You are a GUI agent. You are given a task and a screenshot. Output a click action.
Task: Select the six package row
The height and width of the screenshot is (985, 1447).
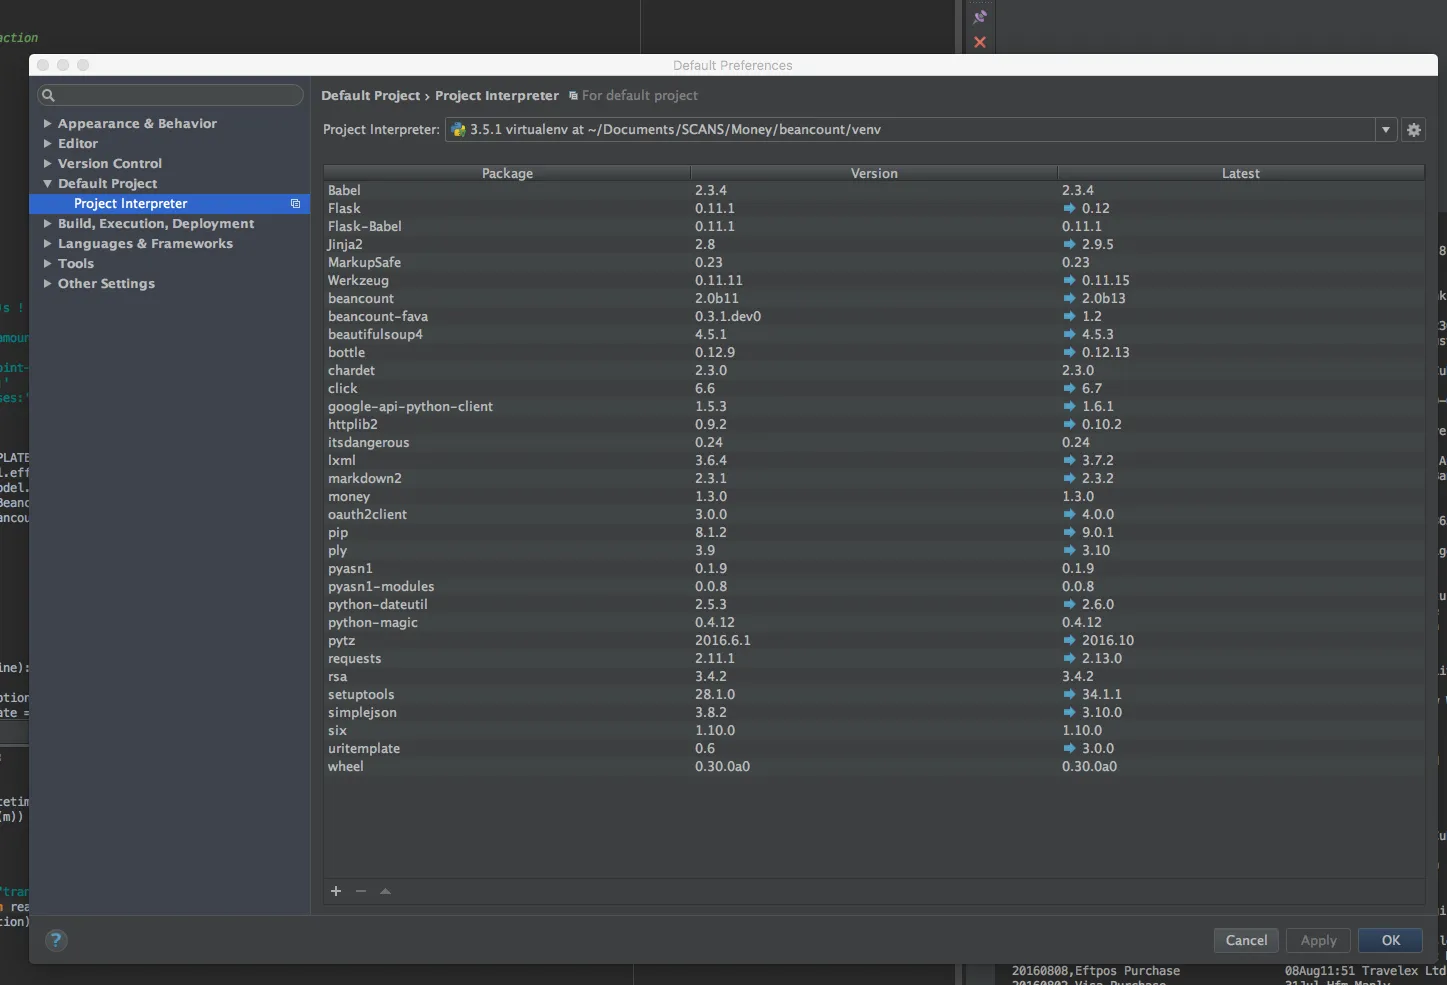(874, 730)
